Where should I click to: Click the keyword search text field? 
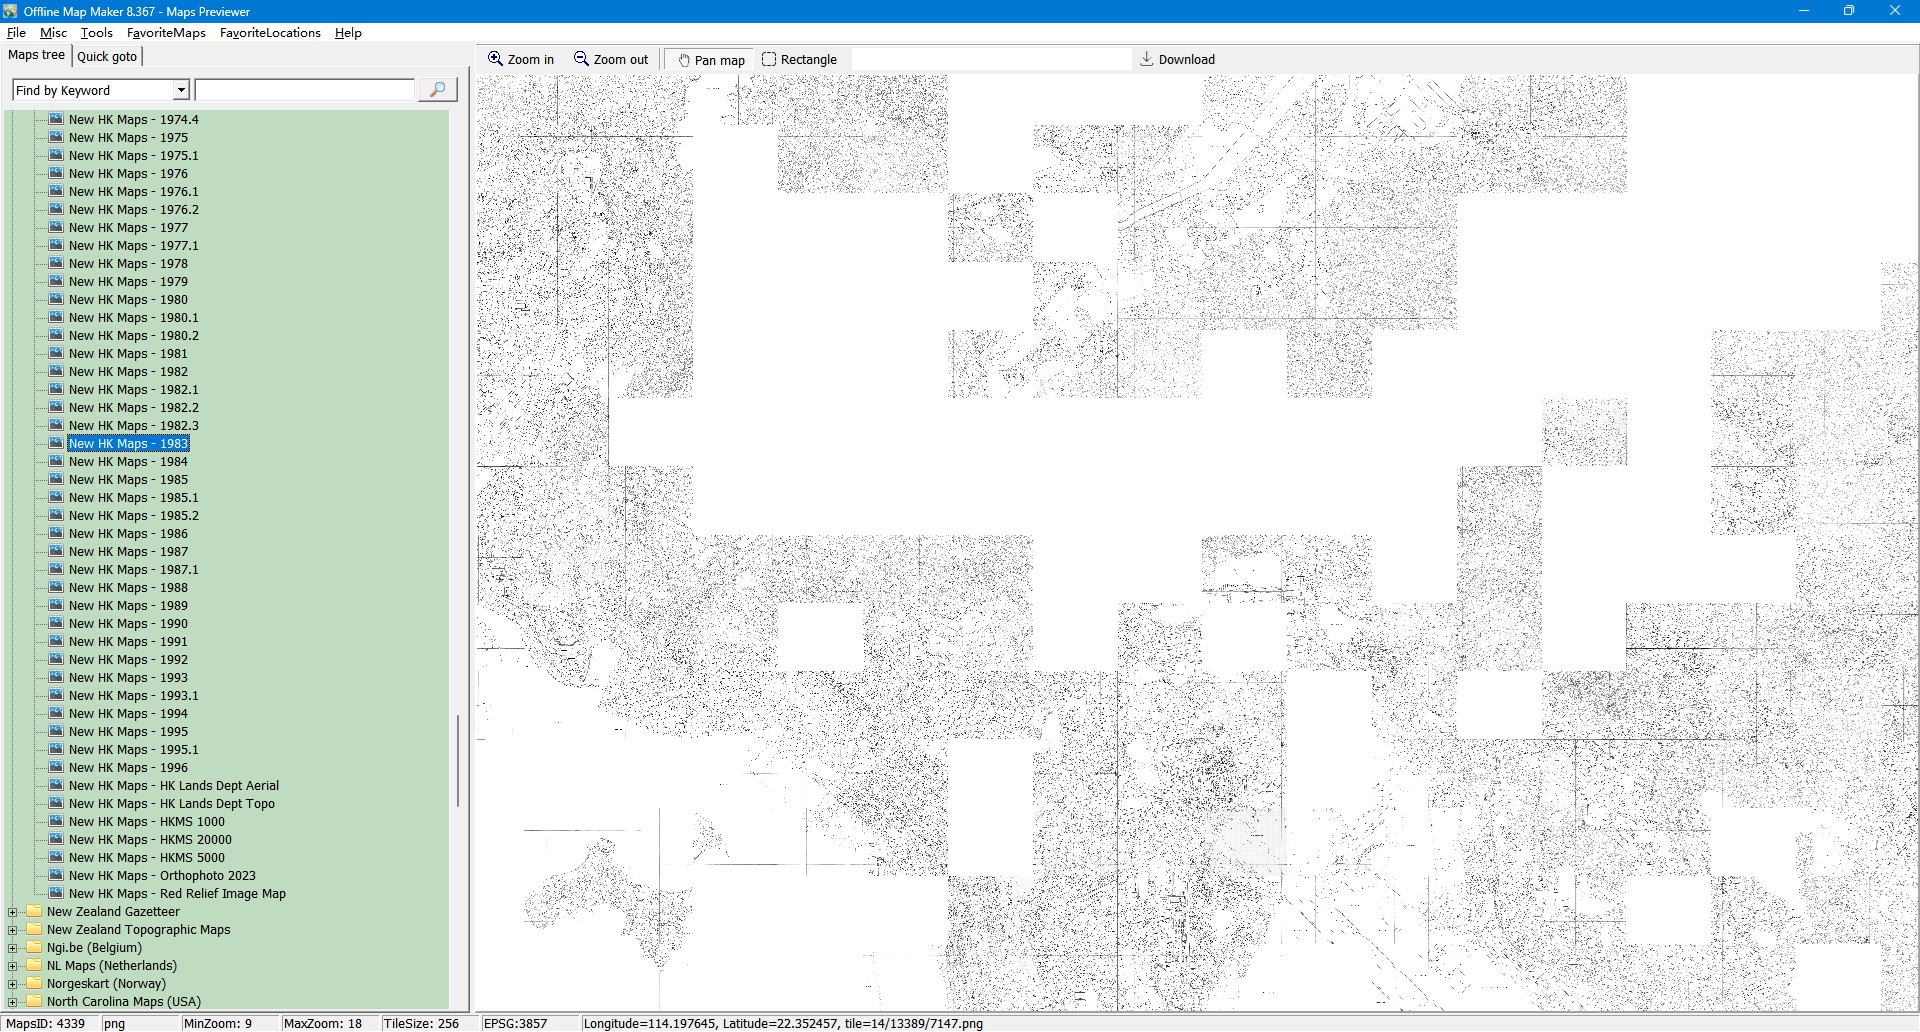(x=305, y=90)
